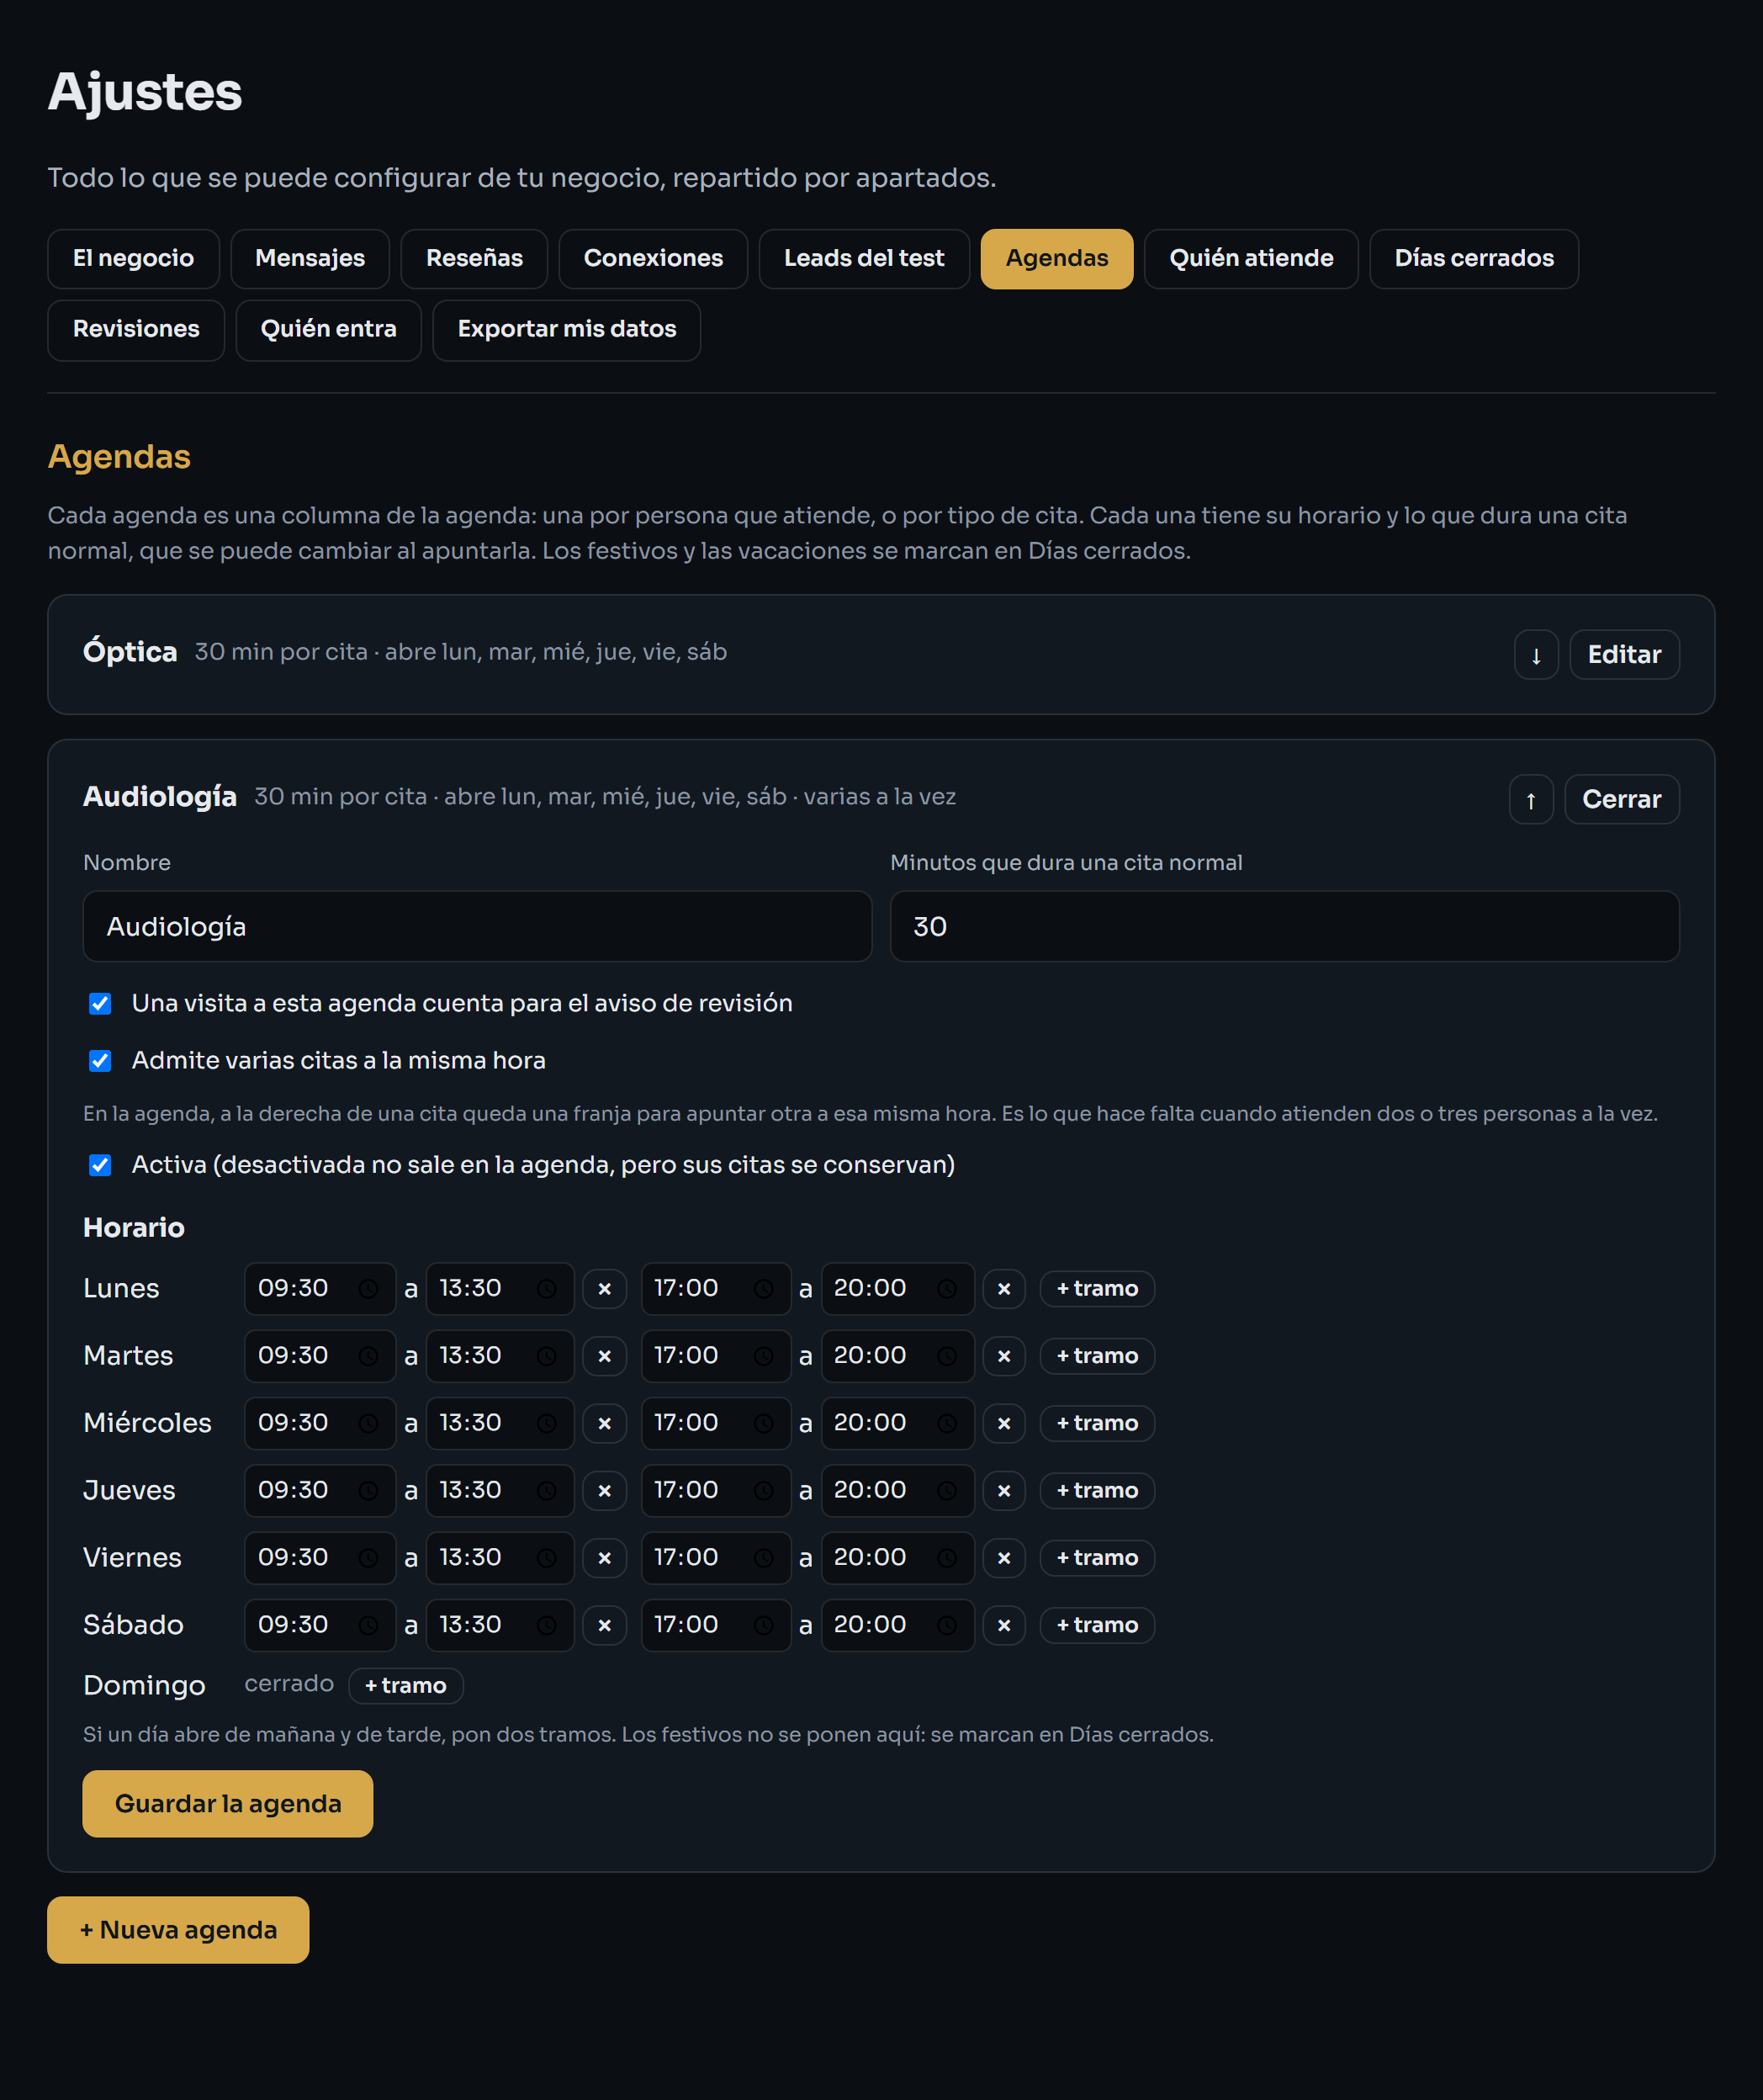
Task: Delete Jueves morning time slot
Action: (x=604, y=1491)
